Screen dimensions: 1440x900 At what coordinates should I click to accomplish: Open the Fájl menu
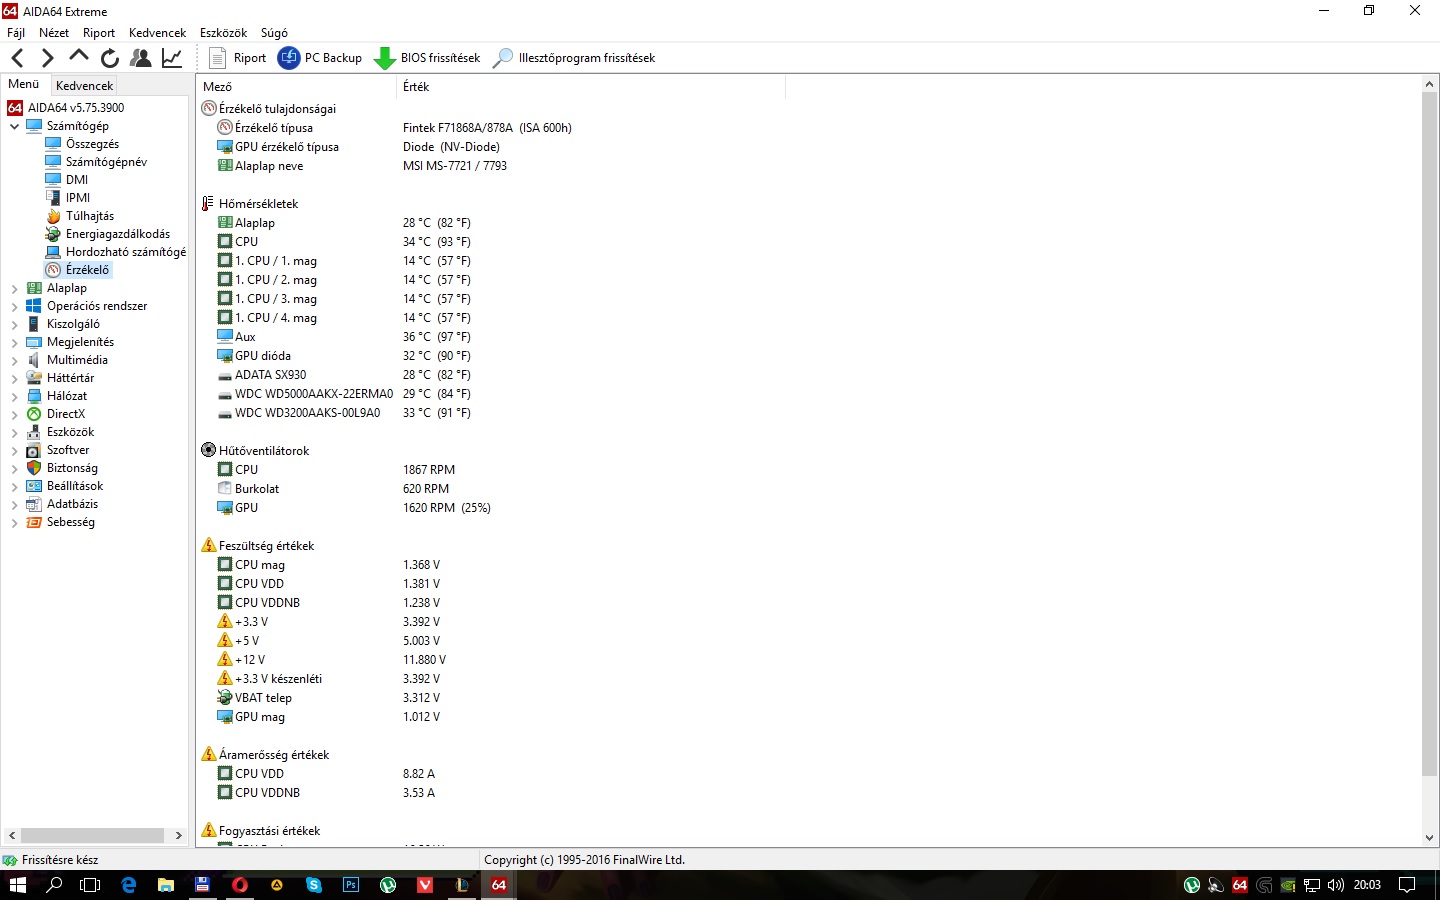coord(16,33)
